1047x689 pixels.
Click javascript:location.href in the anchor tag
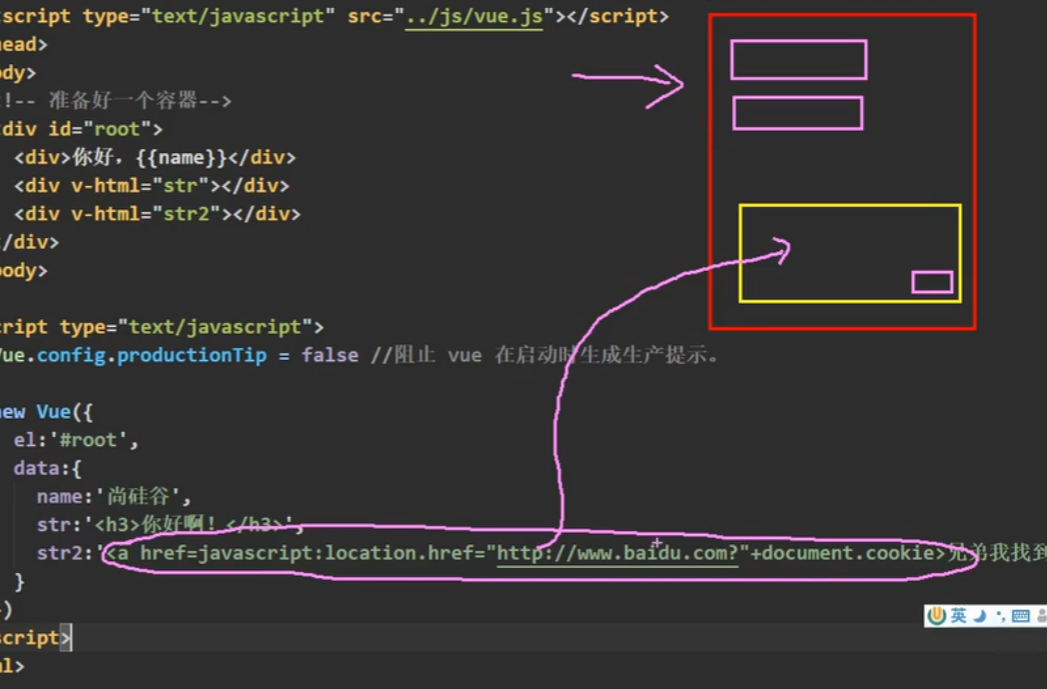point(336,553)
